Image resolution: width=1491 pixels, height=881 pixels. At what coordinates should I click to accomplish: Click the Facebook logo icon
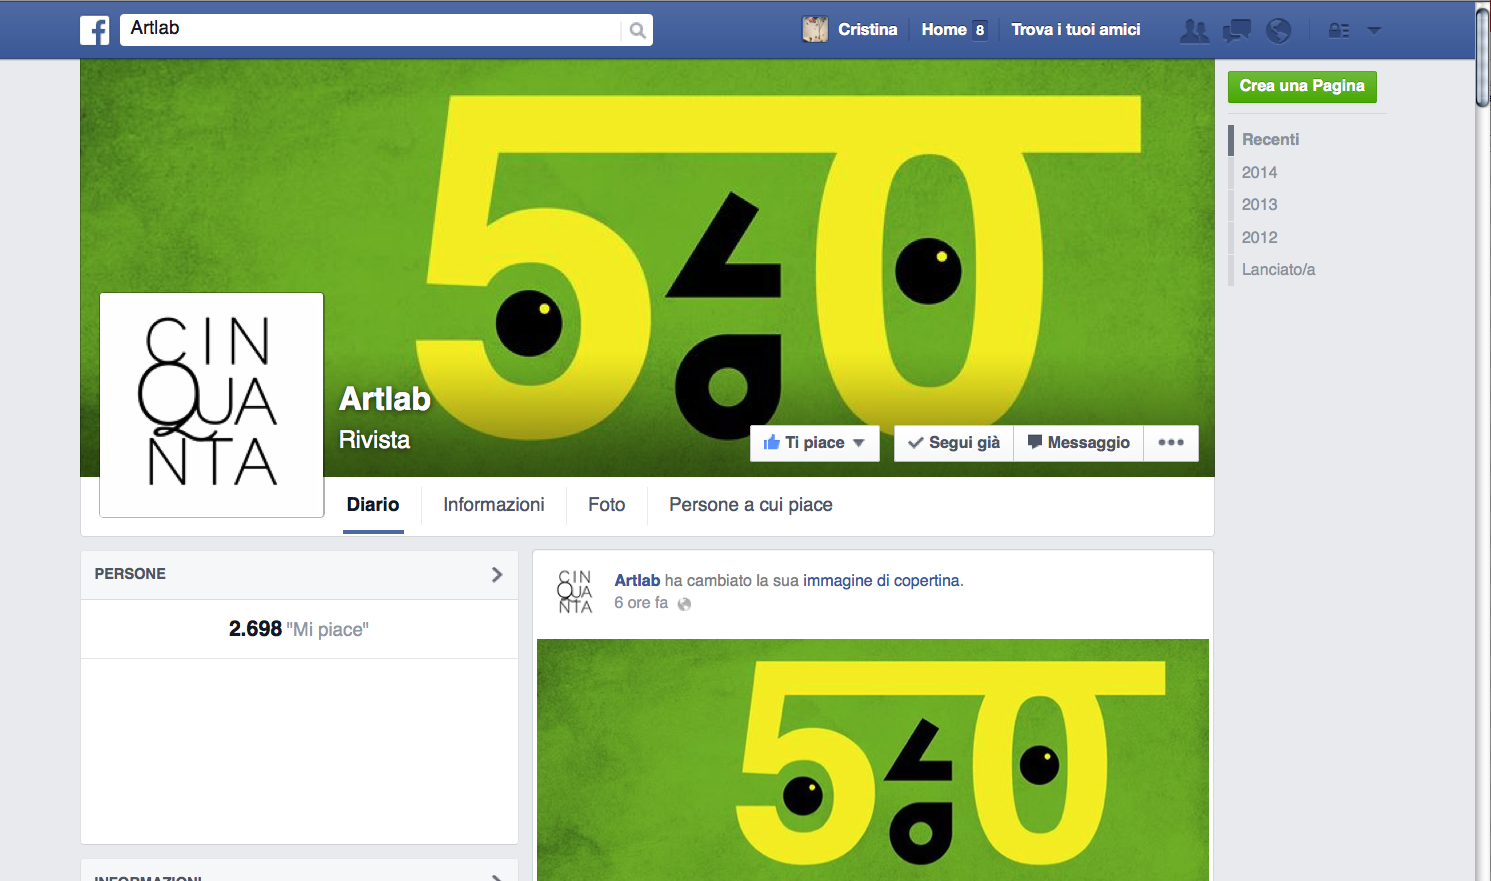point(95,30)
